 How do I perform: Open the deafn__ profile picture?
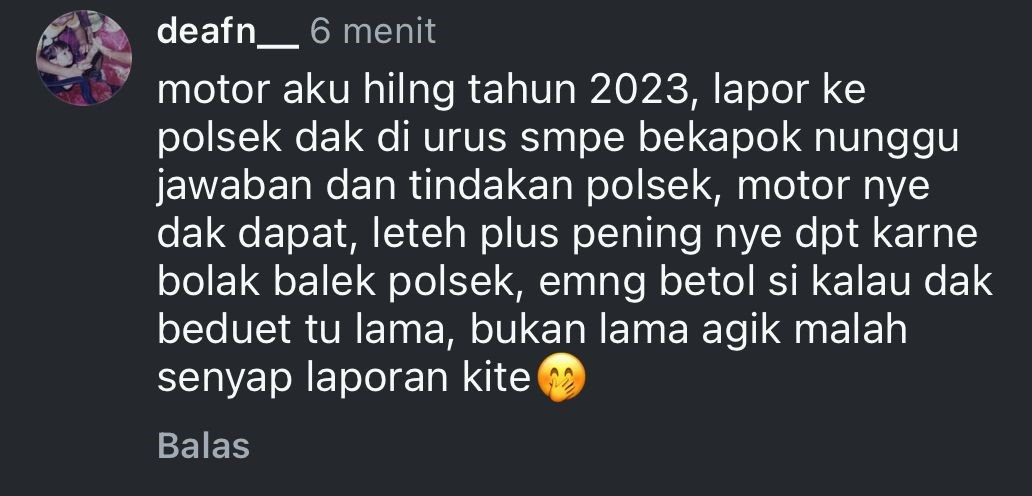coord(84,59)
